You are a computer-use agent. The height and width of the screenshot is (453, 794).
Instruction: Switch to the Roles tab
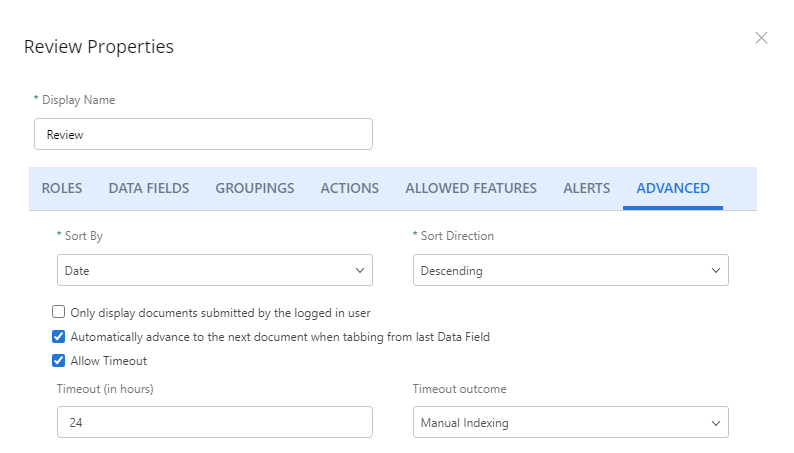pos(62,188)
